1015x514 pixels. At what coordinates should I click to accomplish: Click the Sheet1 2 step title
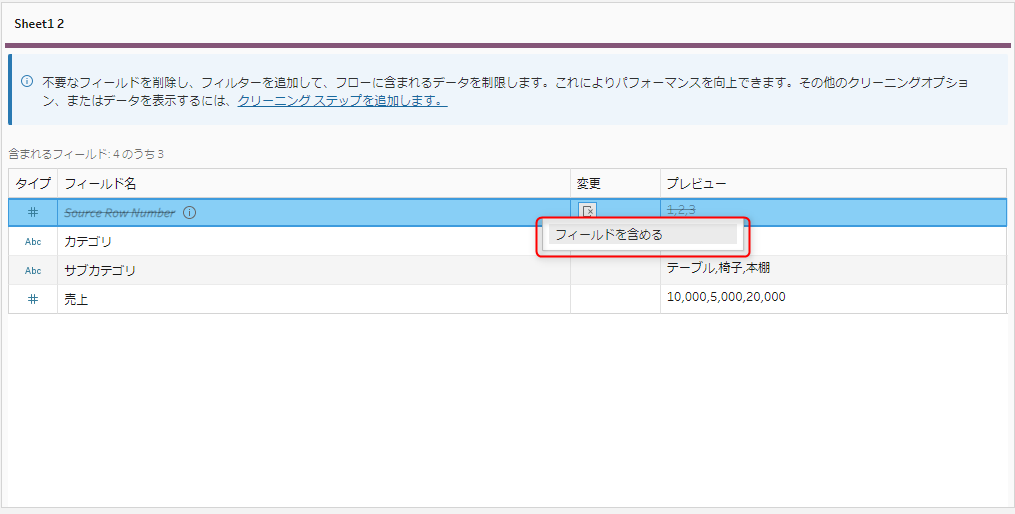(39, 23)
